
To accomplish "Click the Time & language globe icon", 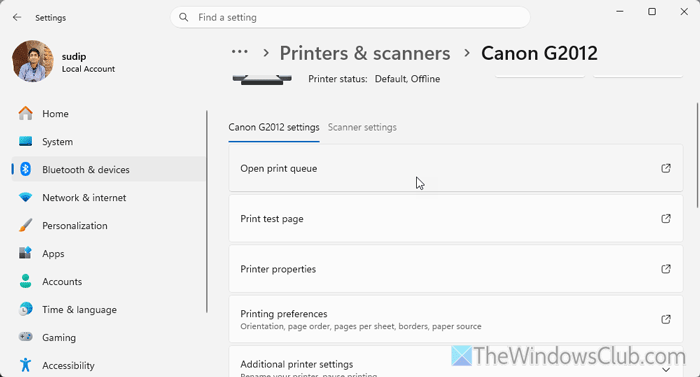I will [x=25, y=309].
